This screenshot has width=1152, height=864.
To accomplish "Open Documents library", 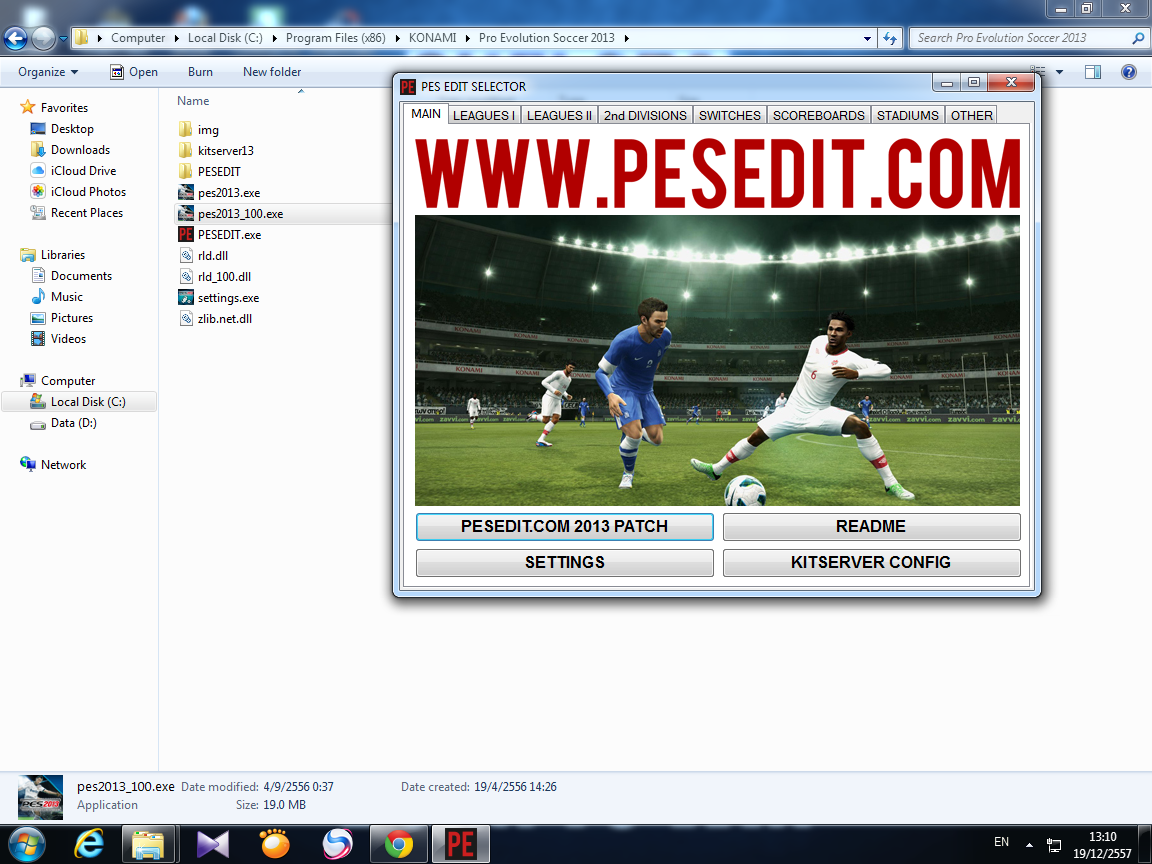I will point(81,276).
